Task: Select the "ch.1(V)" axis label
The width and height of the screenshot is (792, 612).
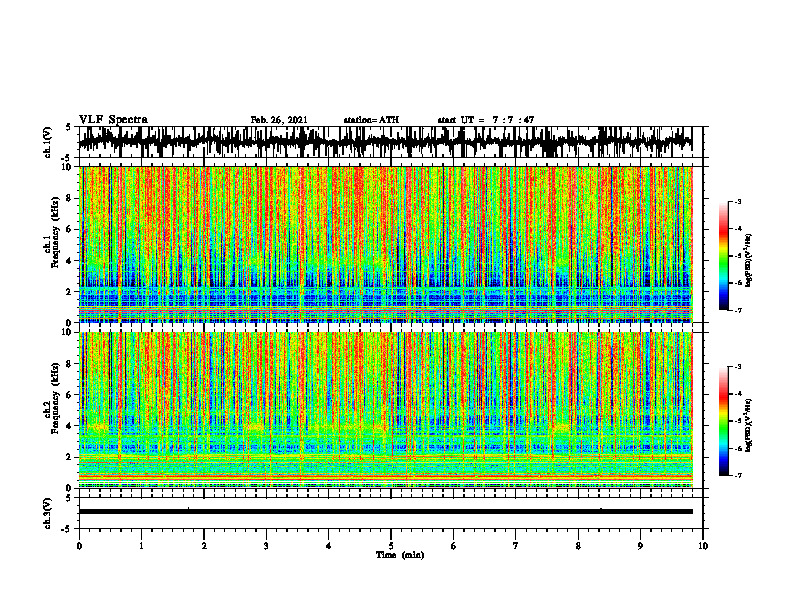Action: tap(48, 142)
